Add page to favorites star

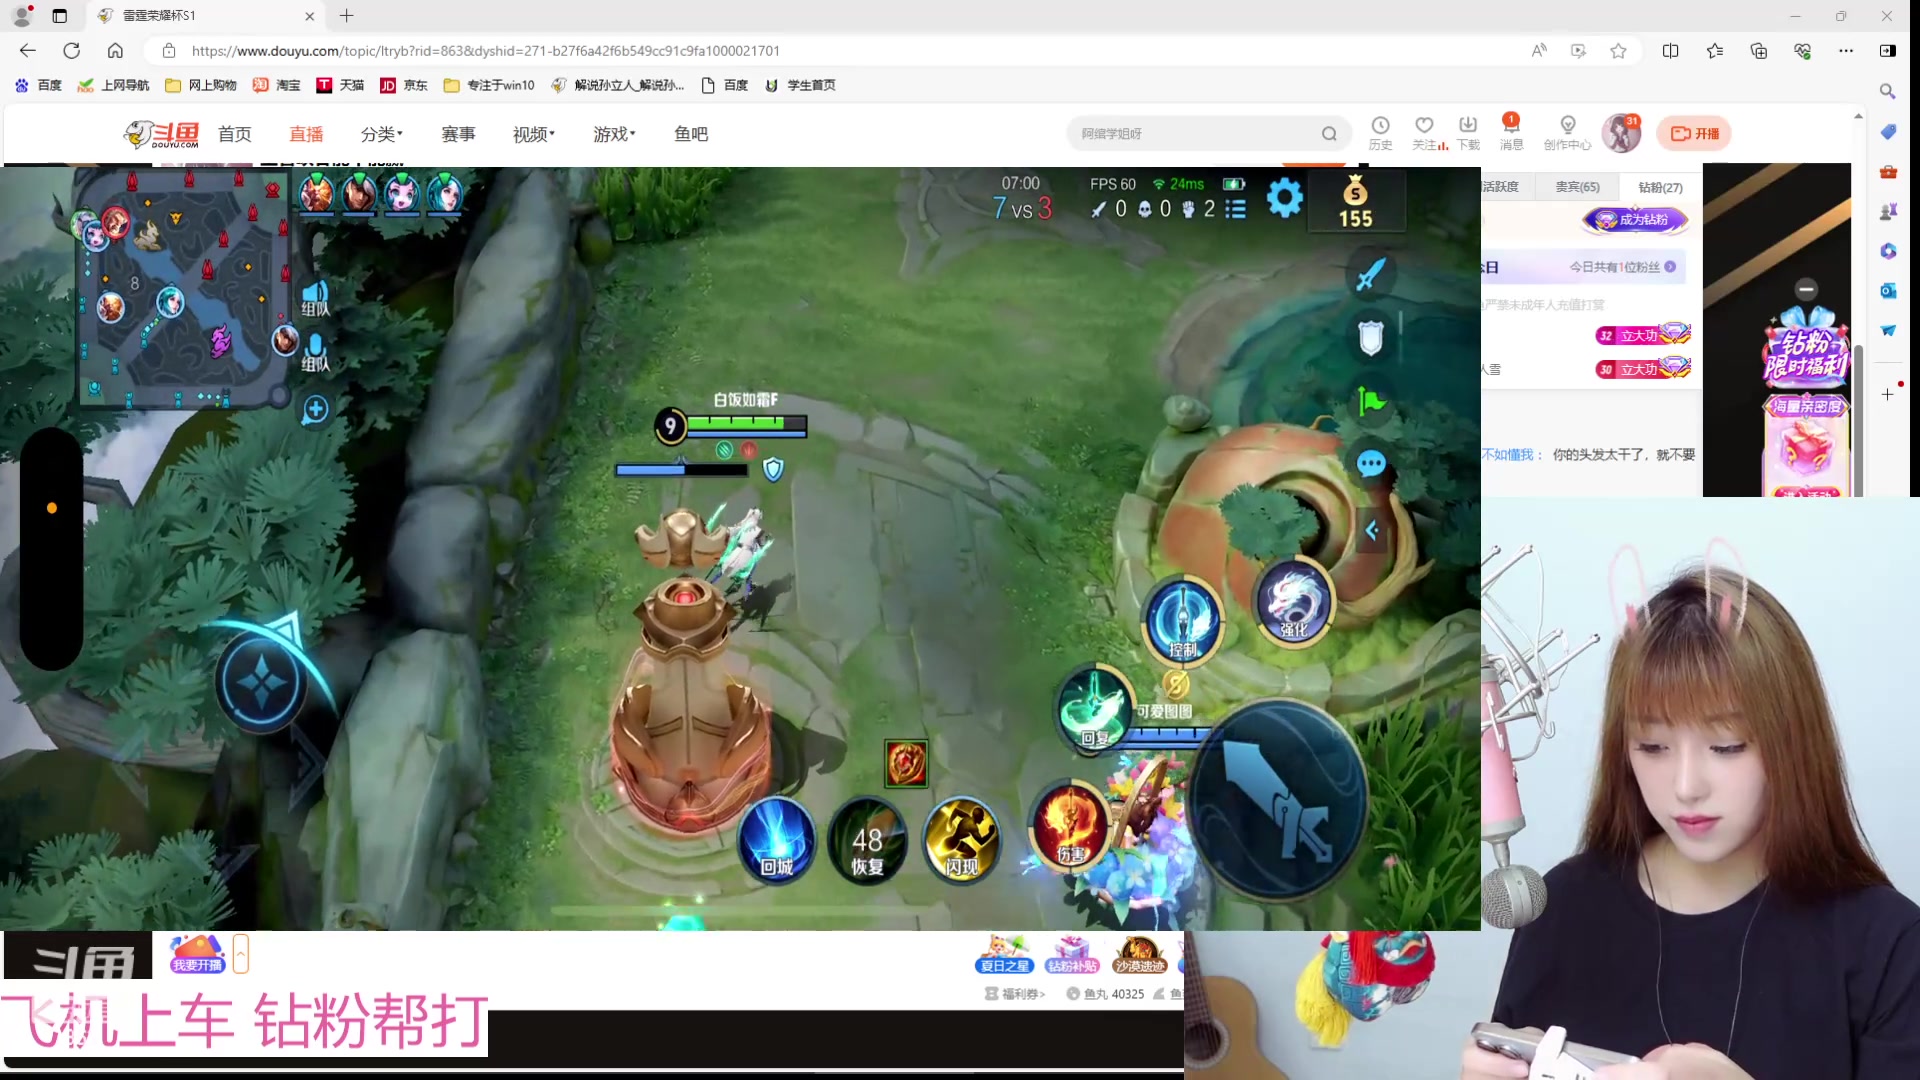coord(1618,51)
